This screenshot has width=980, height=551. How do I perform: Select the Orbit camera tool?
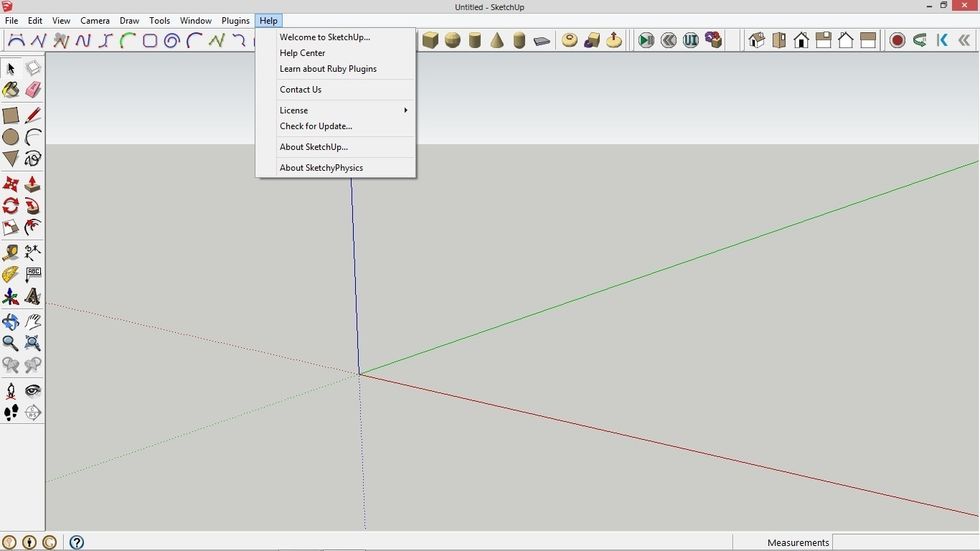pos(11,322)
